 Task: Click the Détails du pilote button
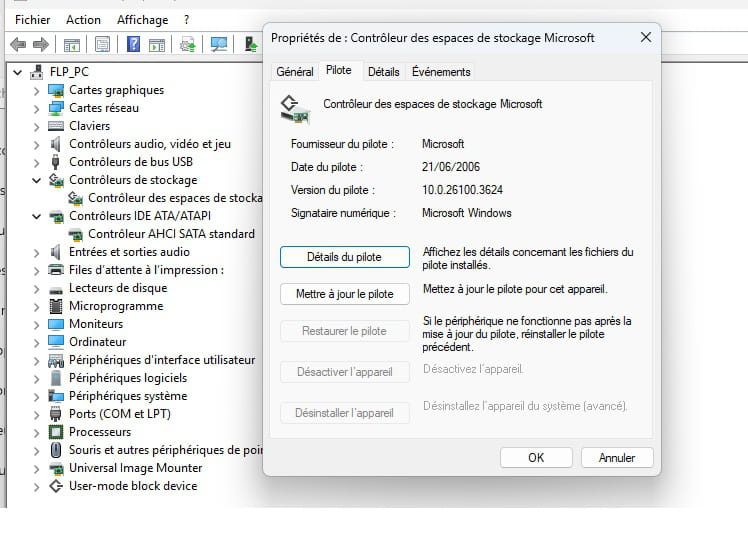(x=344, y=257)
